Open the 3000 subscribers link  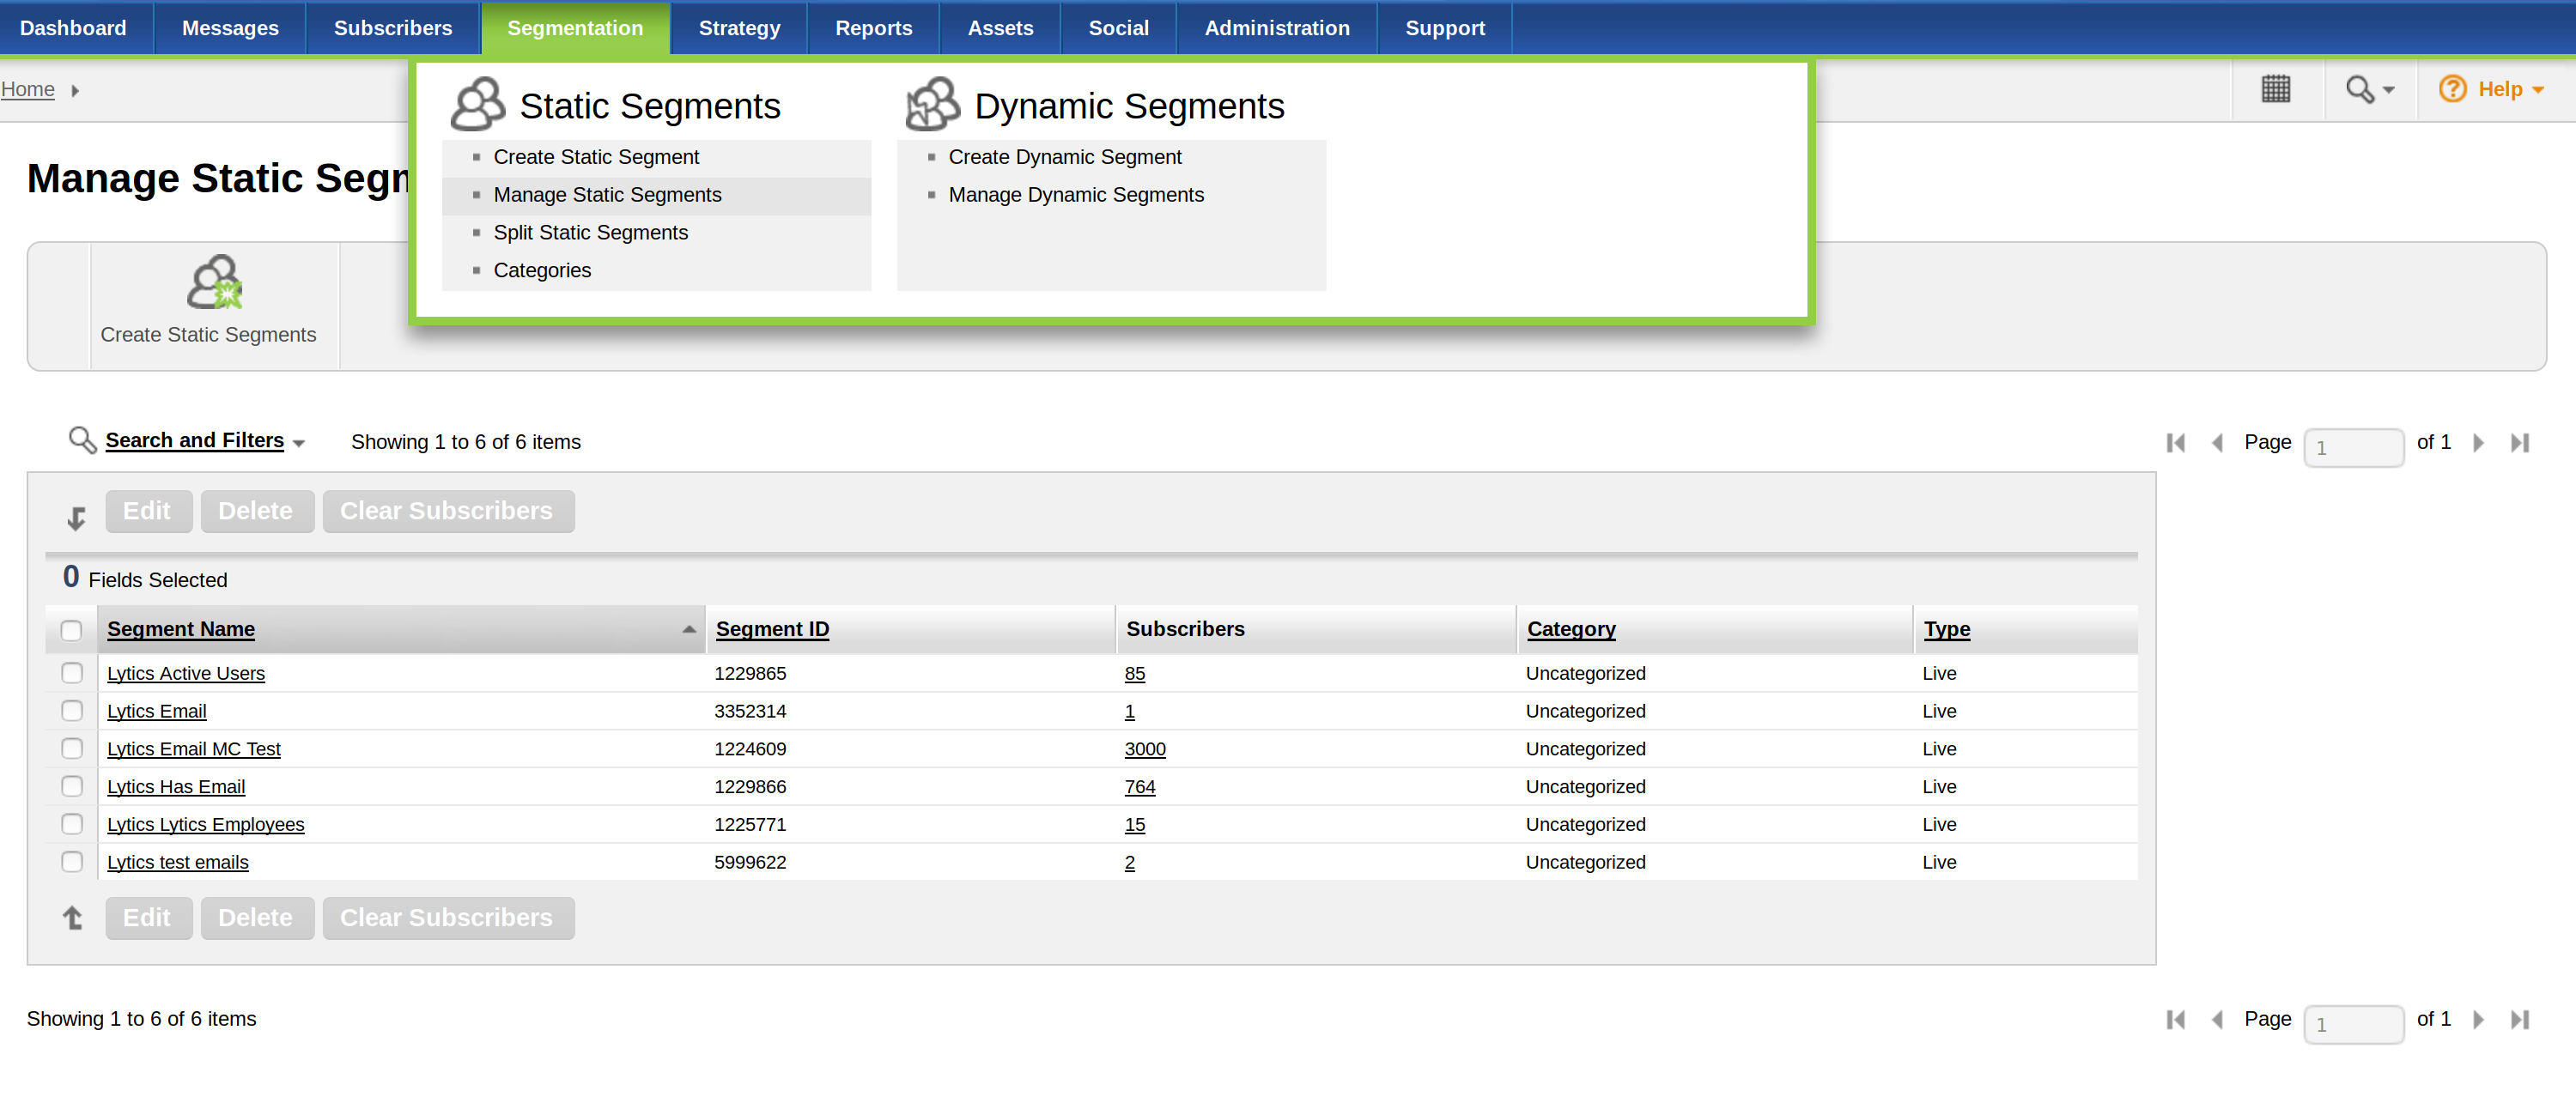point(1145,749)
